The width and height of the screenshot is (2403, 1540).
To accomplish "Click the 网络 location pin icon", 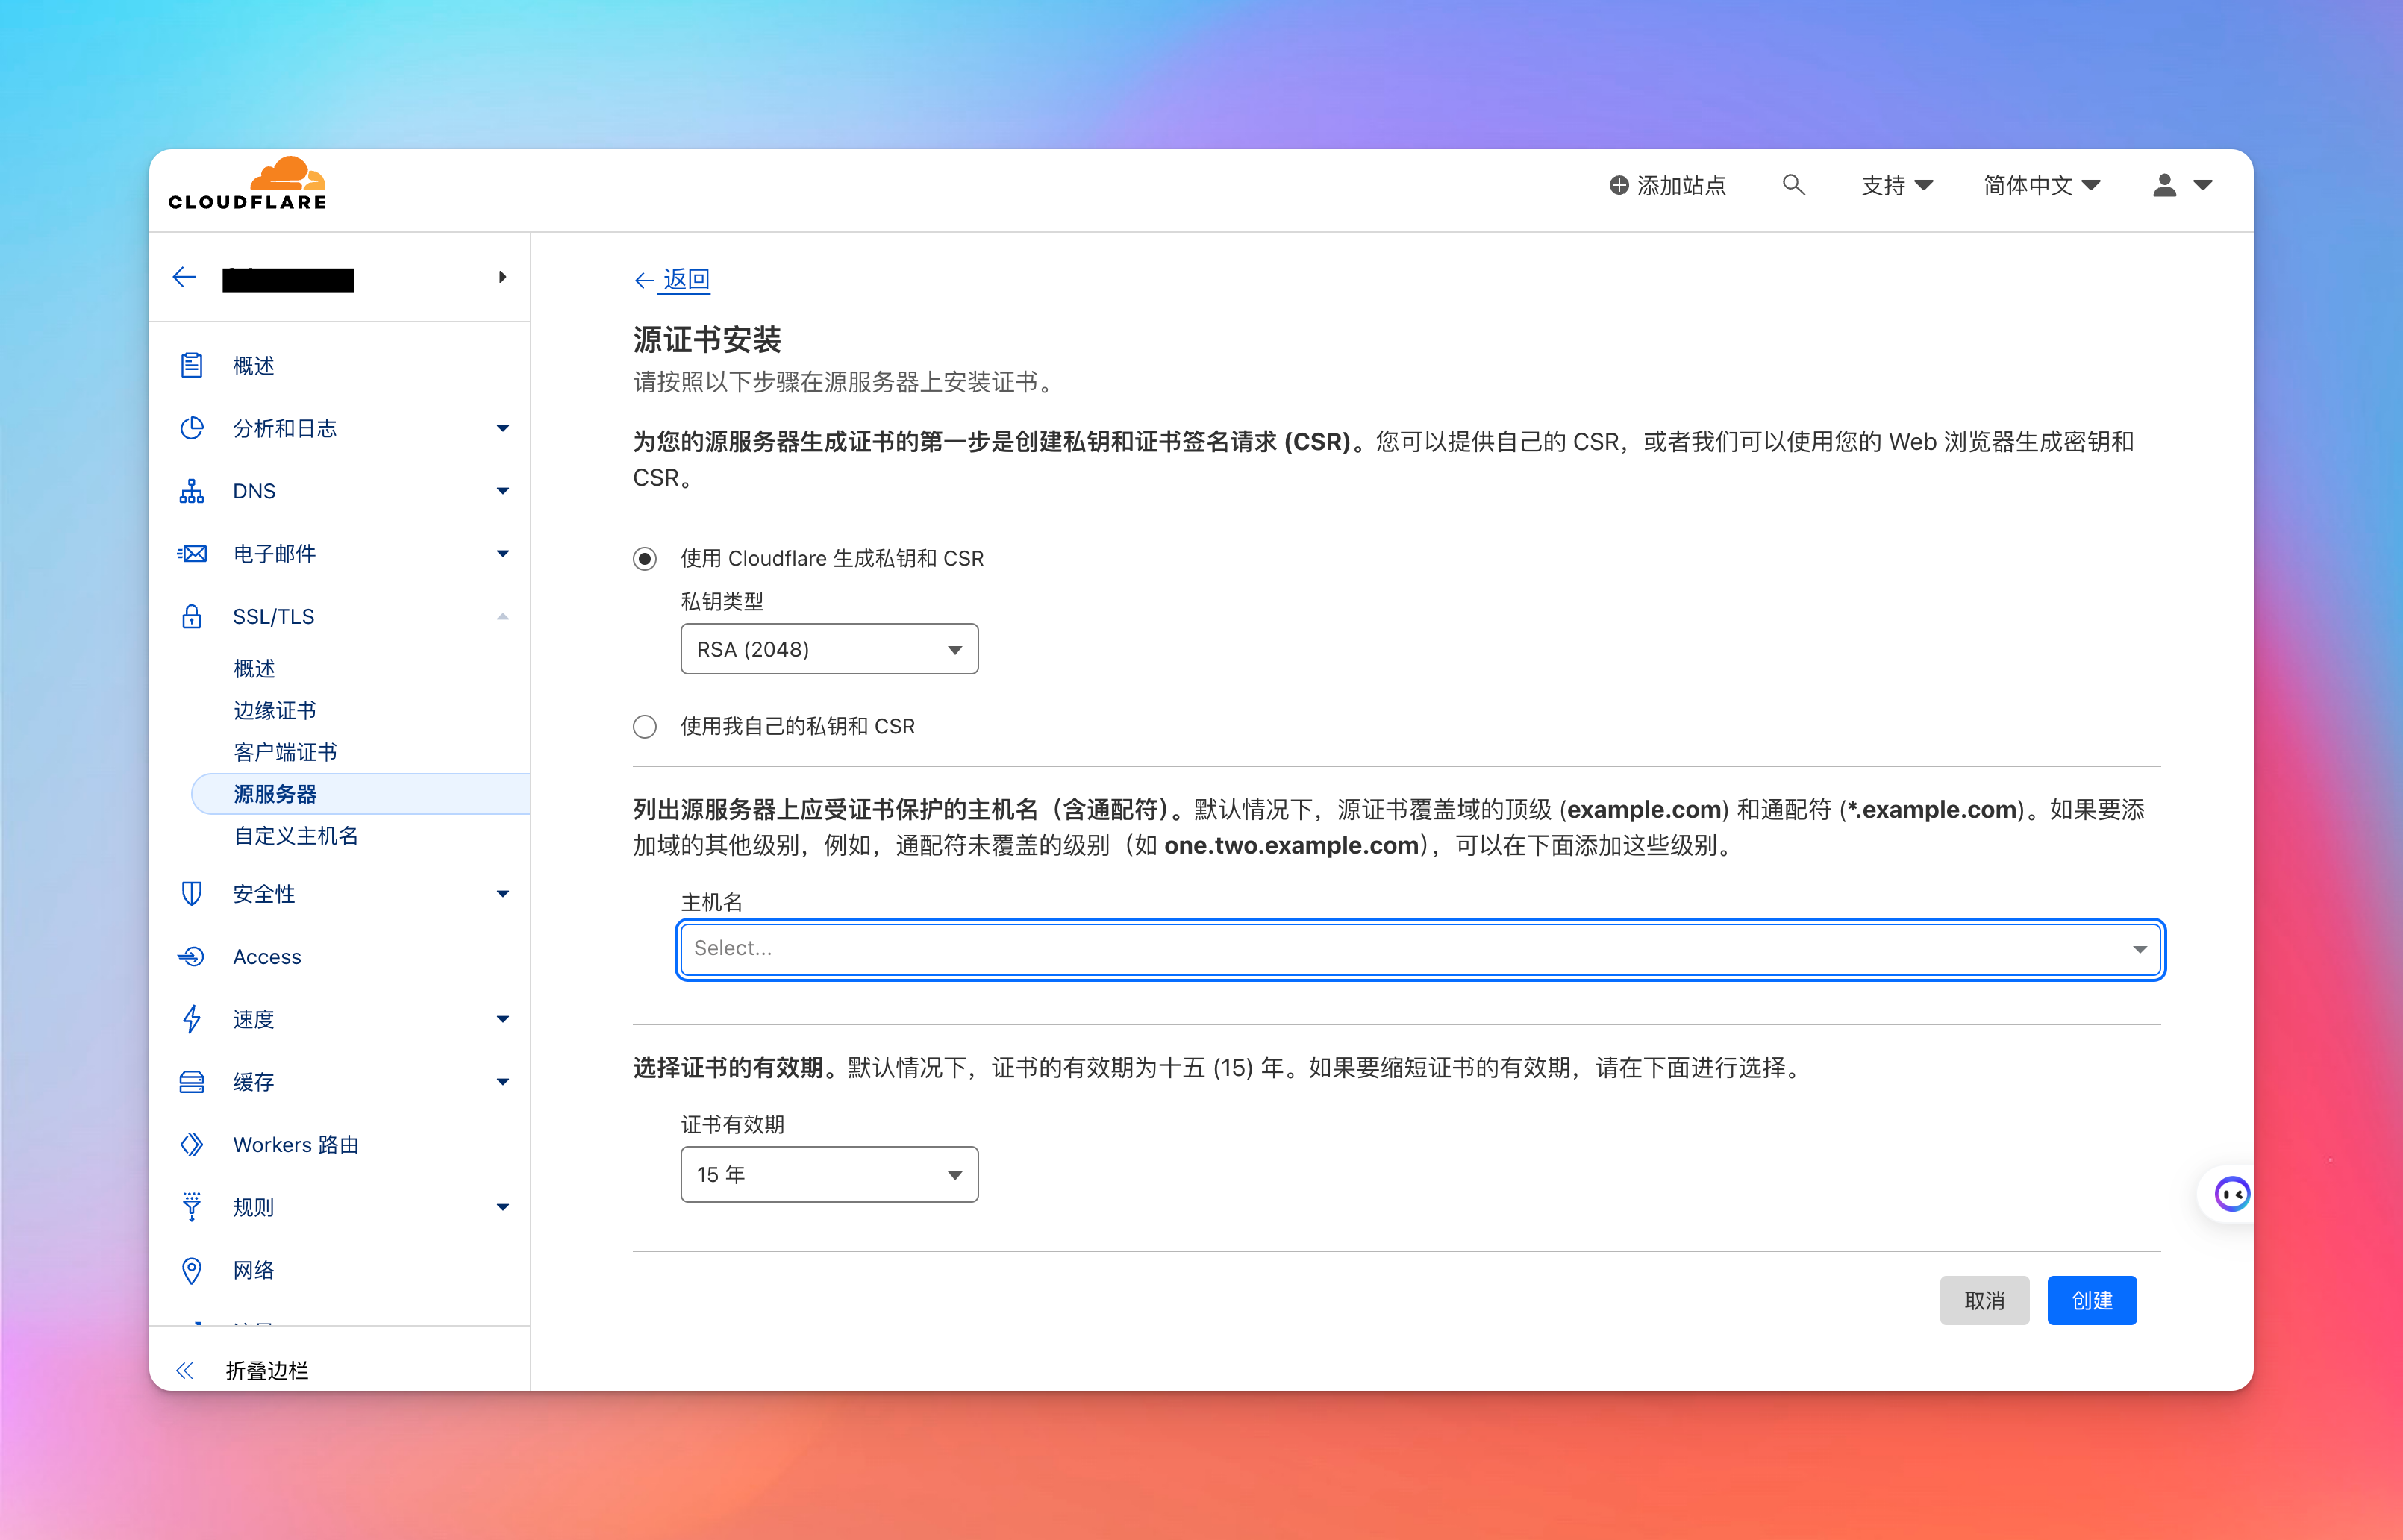I will click(x=191, y=1270).
